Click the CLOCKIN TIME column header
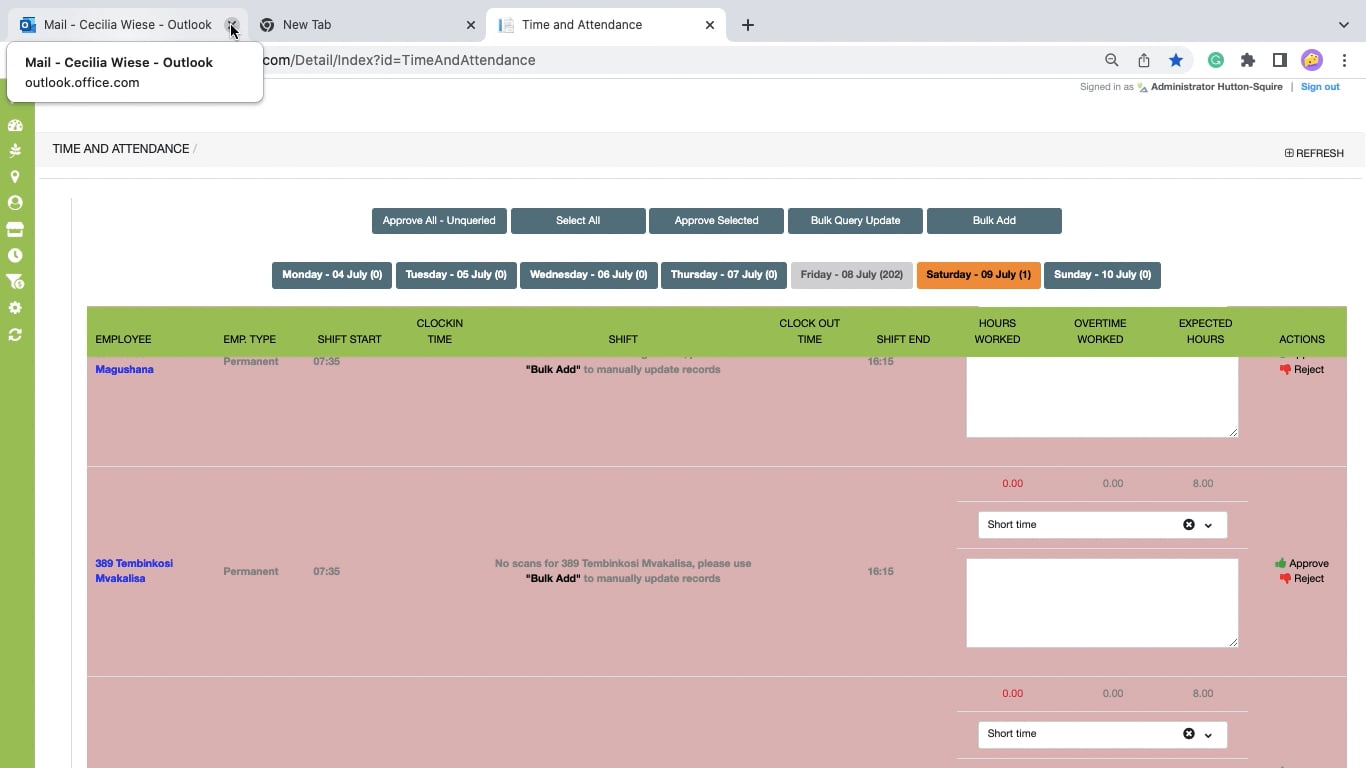Screen dimensions: 1366x768 coord(439,332)
